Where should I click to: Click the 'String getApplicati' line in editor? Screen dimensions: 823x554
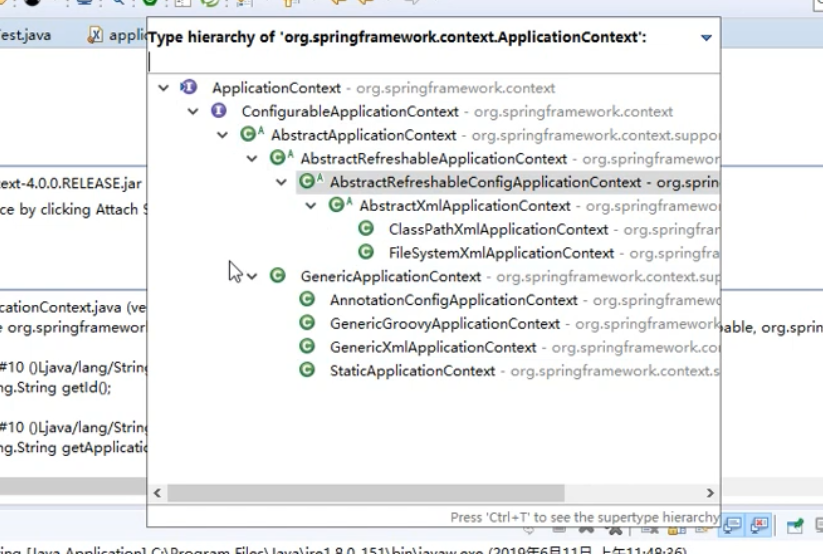(73, 448)
